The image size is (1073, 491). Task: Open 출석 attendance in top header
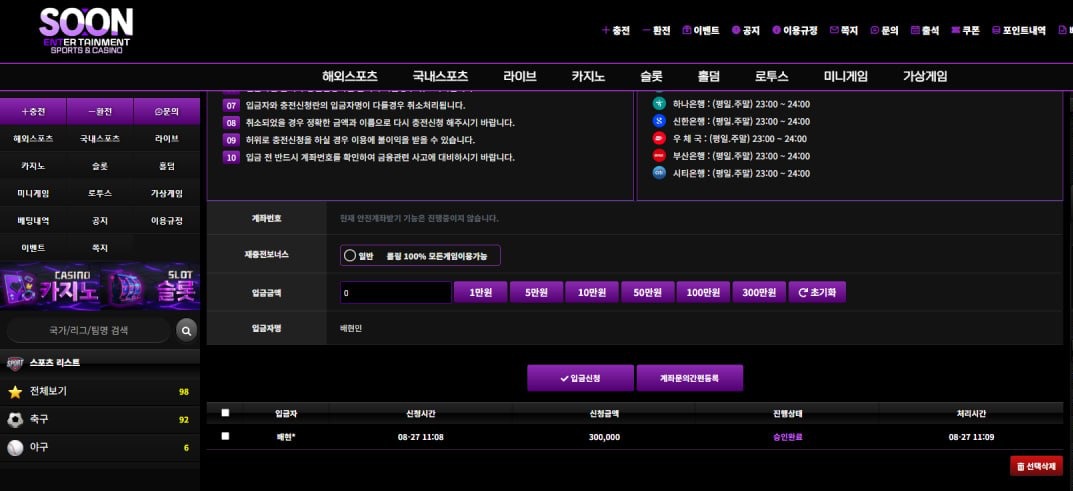point(925,31)
